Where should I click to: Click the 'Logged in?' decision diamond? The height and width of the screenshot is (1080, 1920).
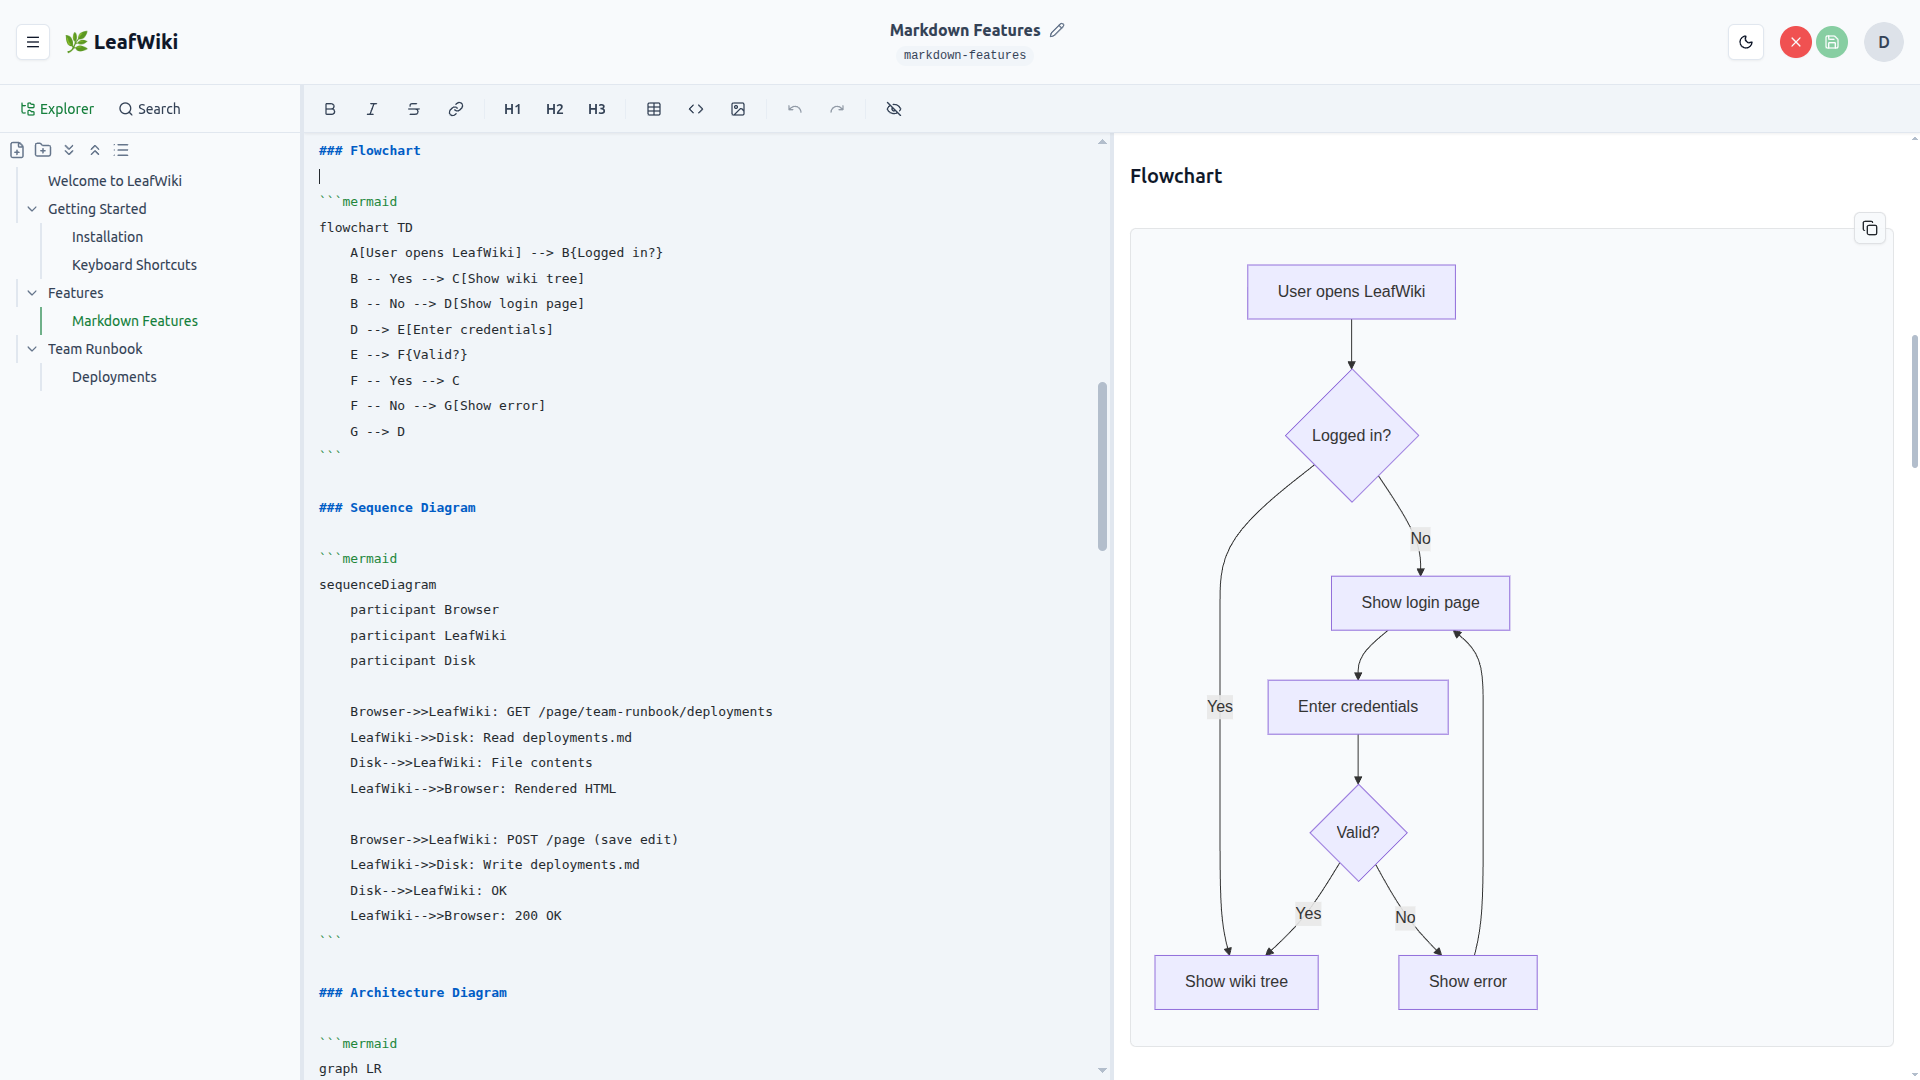(1351, 436)
